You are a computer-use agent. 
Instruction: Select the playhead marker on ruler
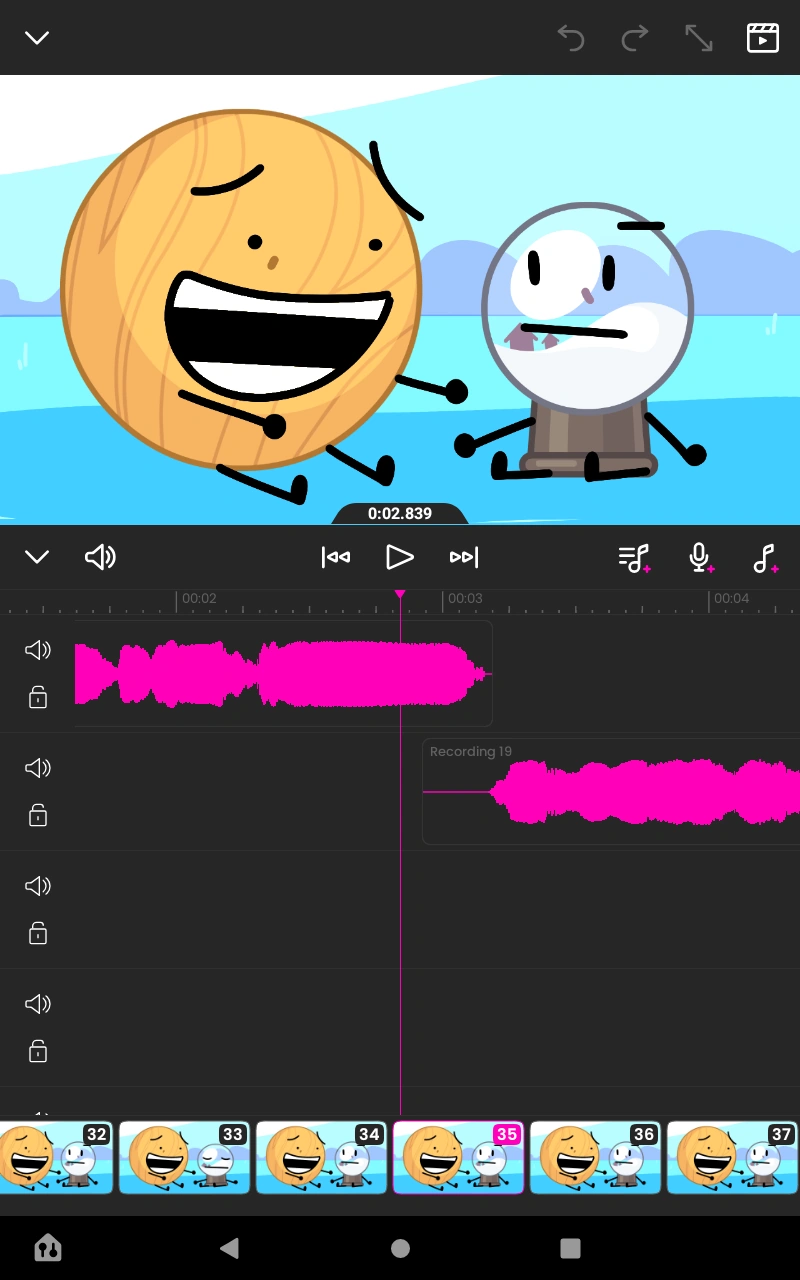point(400,594)
